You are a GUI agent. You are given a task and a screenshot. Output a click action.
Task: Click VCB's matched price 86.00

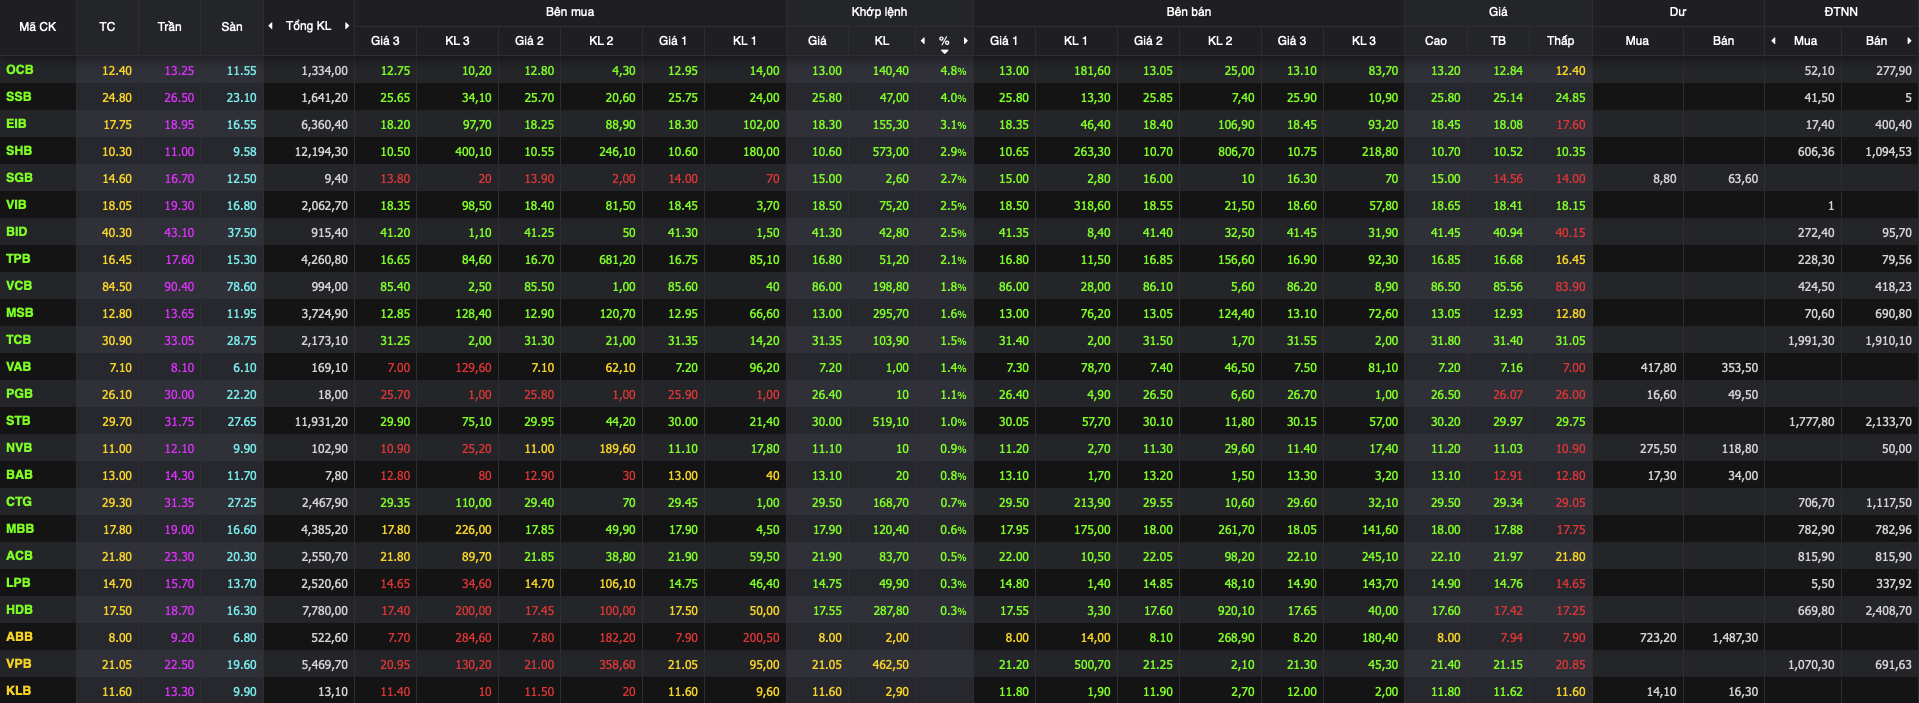[x=826, y=287]
